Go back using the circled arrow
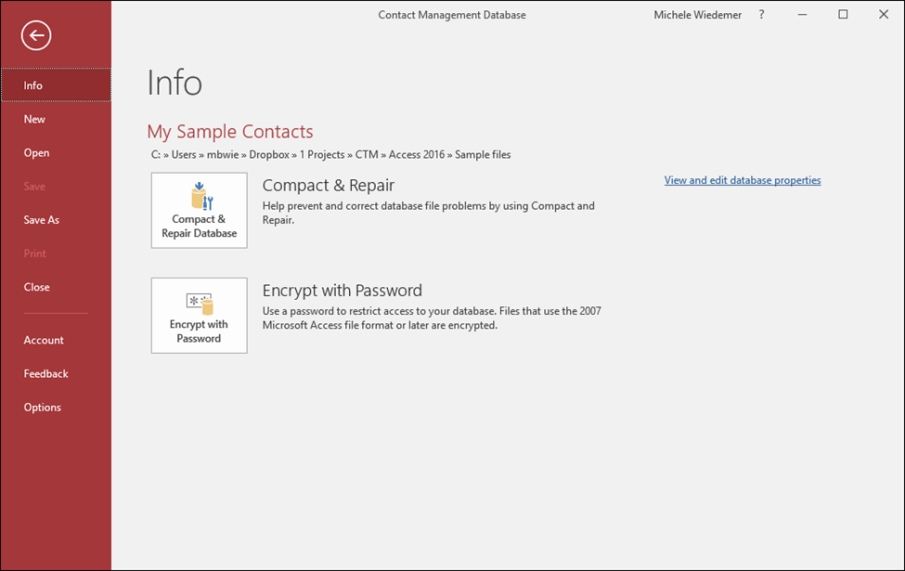This screenshot has height=571, width=905. [36, 35]
